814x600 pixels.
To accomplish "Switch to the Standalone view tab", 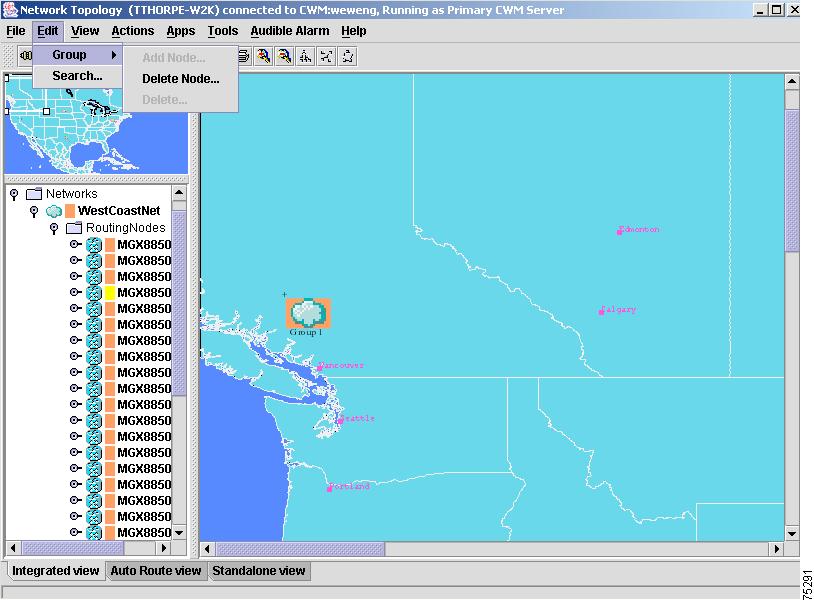I will (x=259, y=571).
